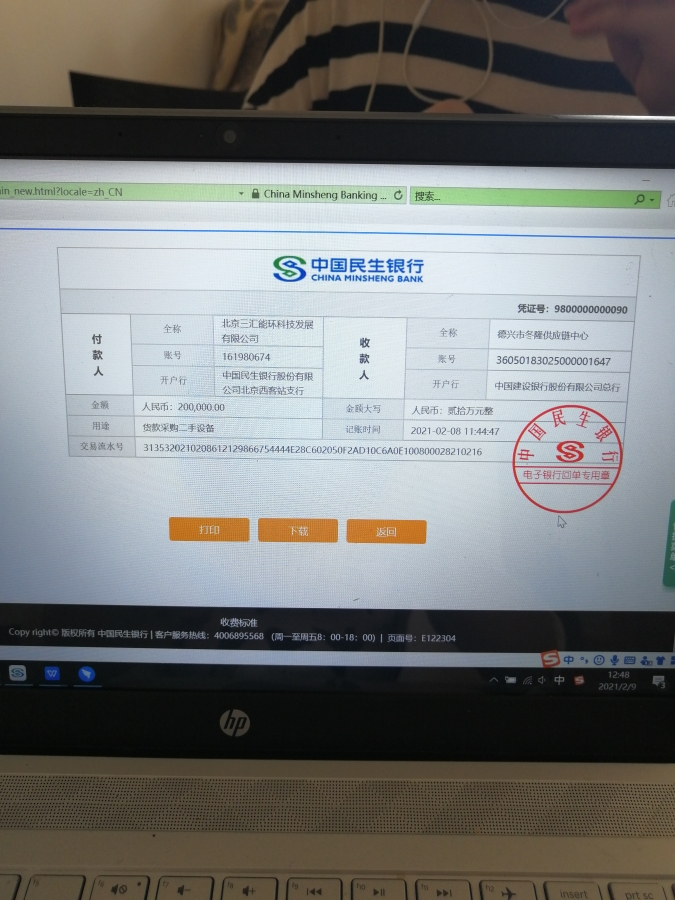Select the voucher number 9800000000090
This screenshot has height=900, width=675.
(x=591, y=309)
